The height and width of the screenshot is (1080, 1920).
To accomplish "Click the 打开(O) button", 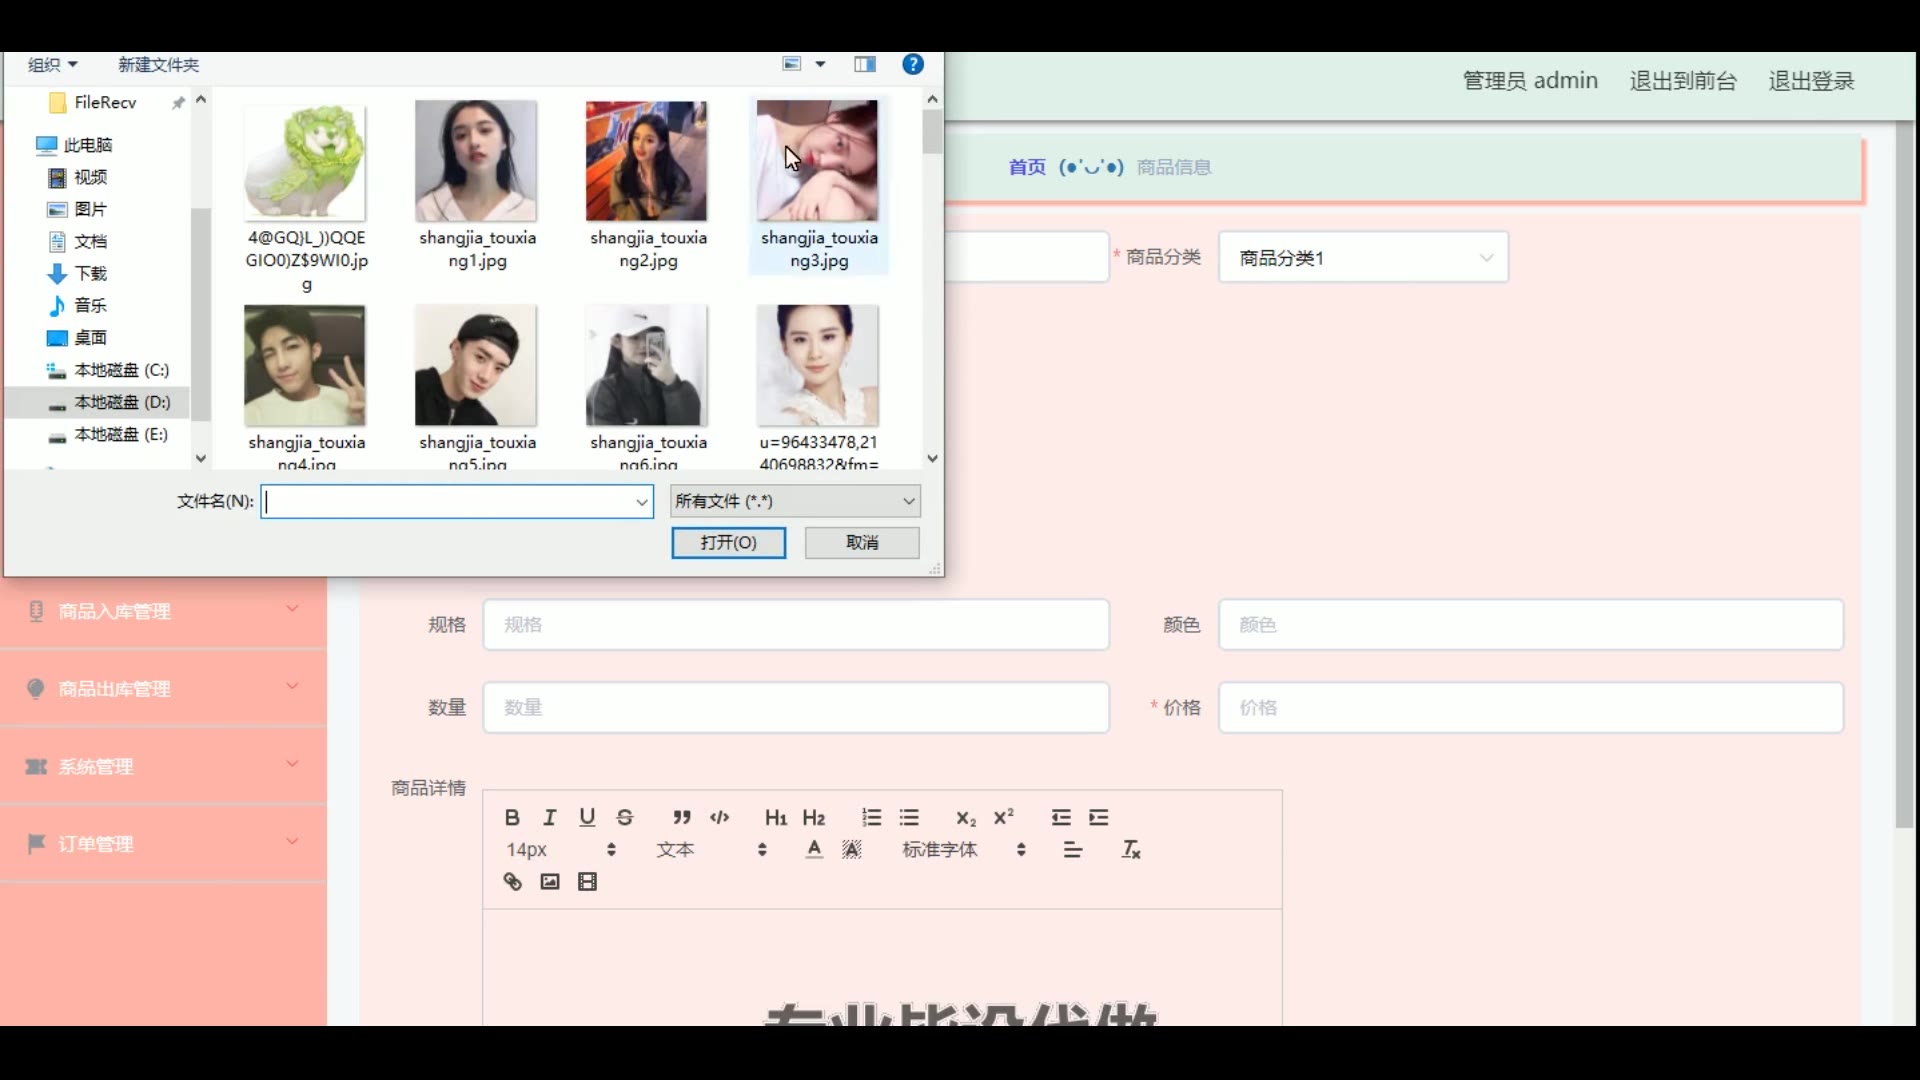I will point(728,542).
